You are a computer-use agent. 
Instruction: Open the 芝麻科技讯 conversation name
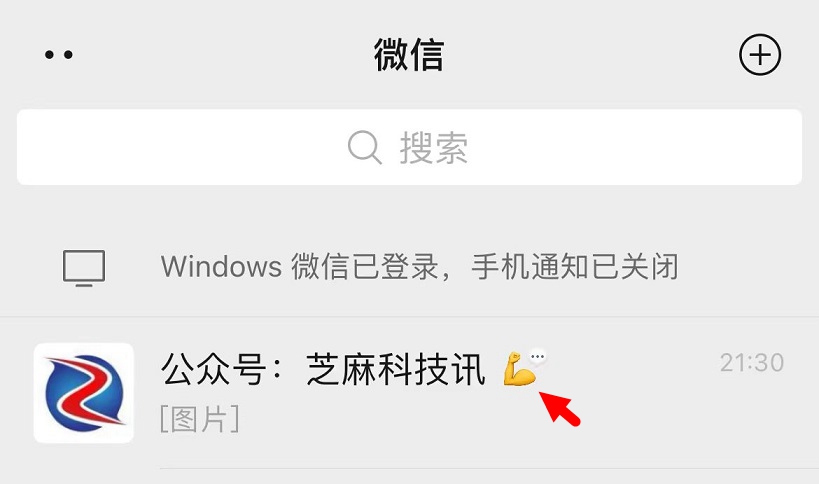[396, 369]
